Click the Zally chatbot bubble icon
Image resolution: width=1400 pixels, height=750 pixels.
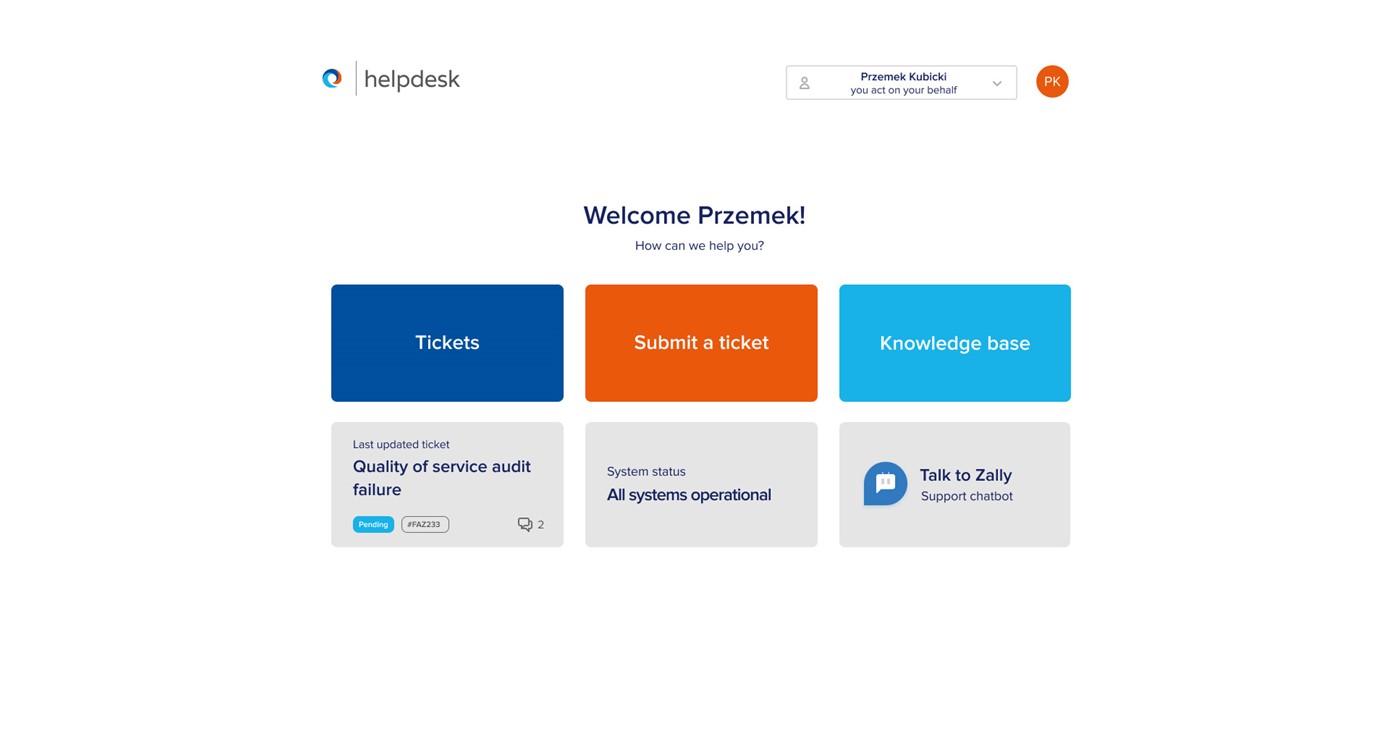[x=885, y=484]
